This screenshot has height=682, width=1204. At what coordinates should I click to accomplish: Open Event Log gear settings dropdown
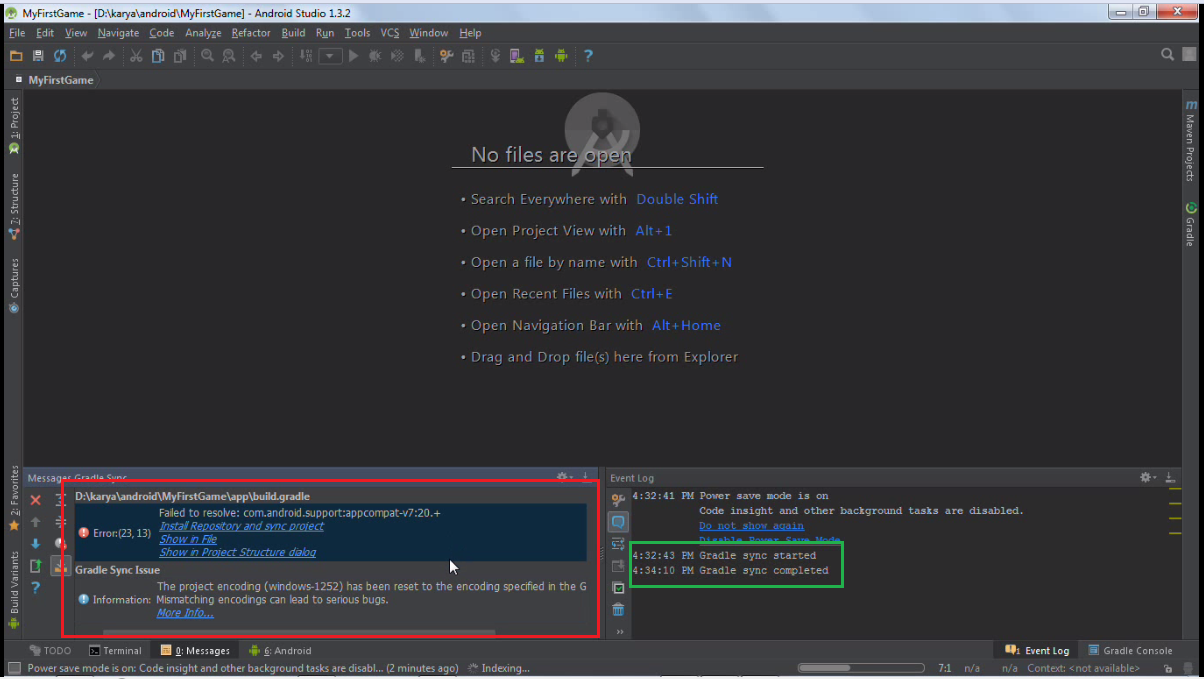(1148, 478)
